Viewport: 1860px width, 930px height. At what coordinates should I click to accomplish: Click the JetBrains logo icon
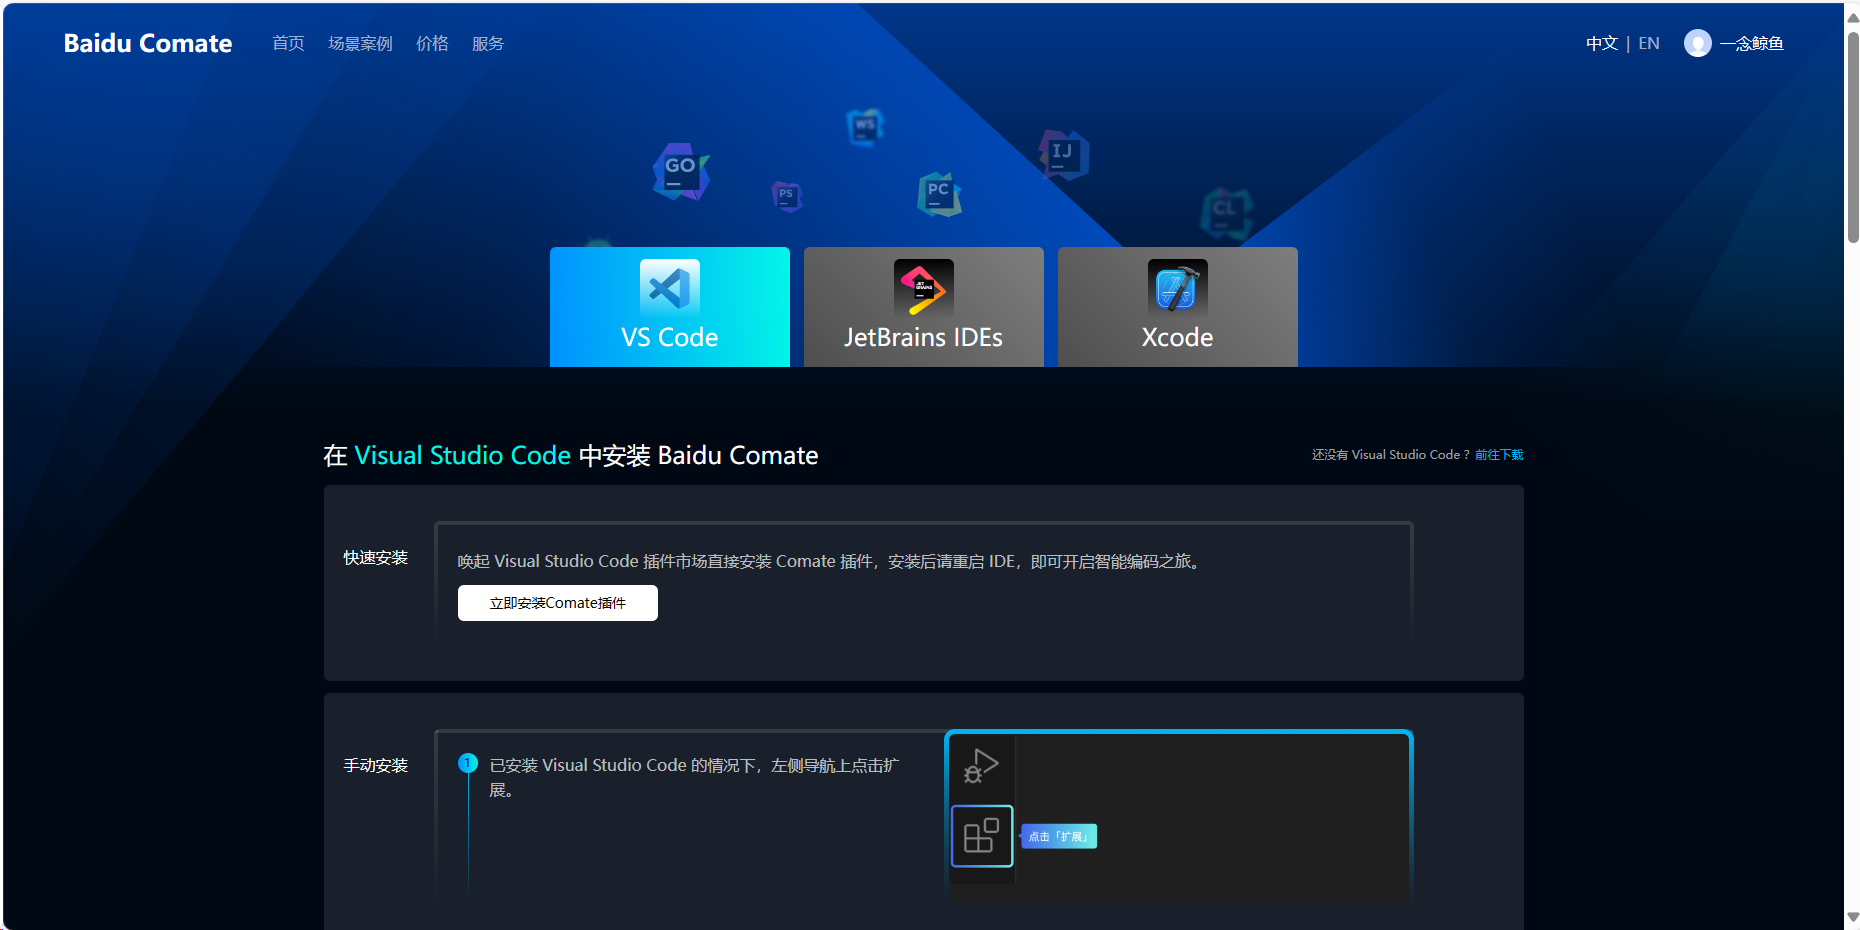pyautogui.click(x=924, y=288)
